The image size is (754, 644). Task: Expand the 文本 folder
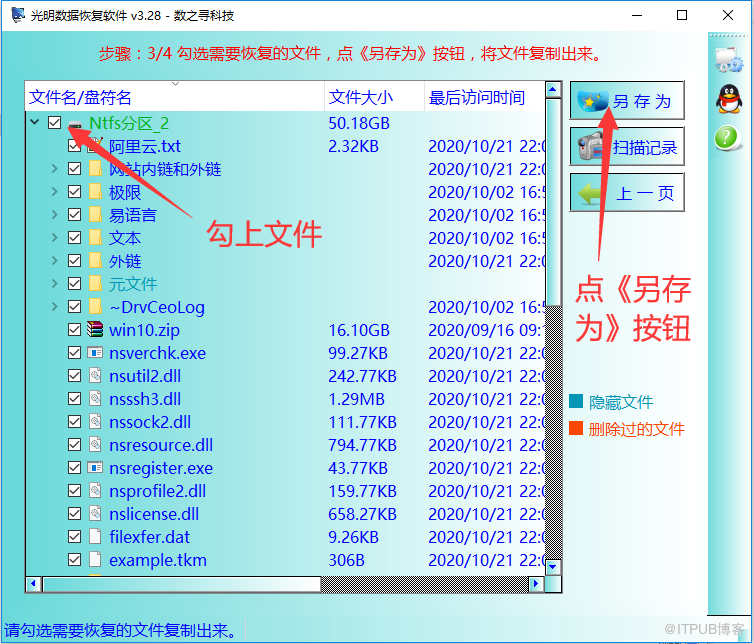(54, 238)
